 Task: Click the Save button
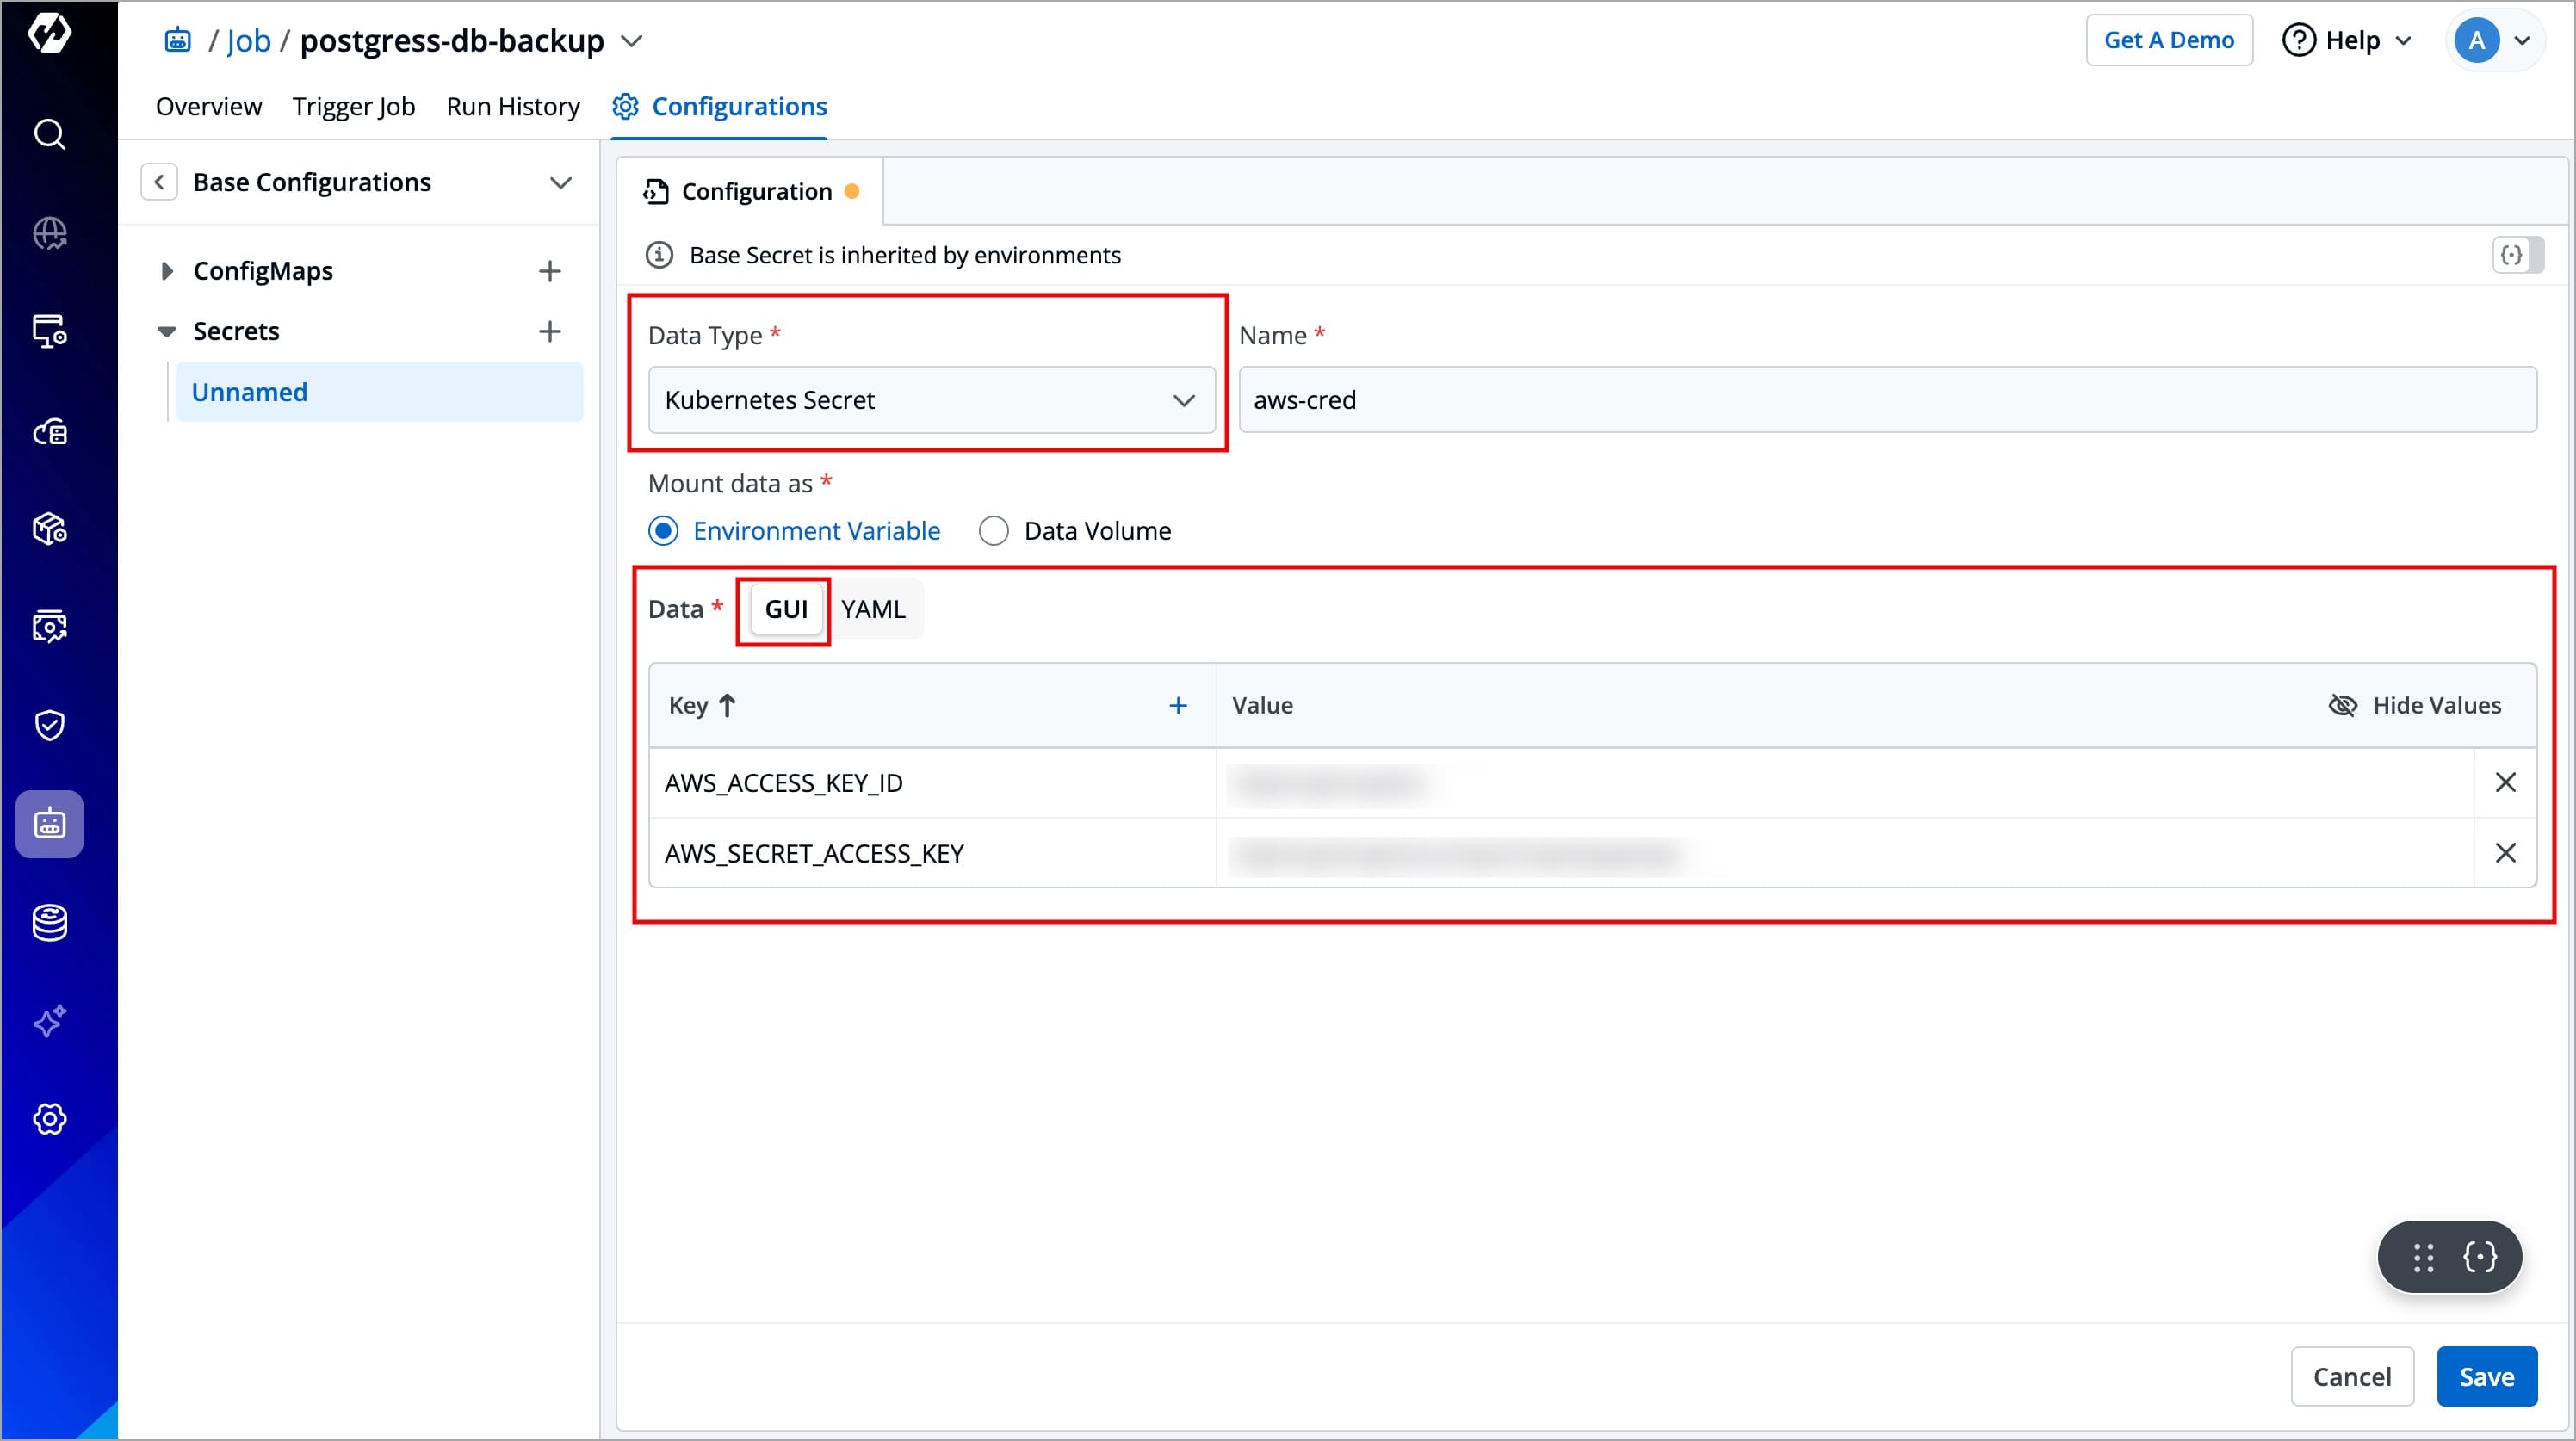point(2486,1377)
